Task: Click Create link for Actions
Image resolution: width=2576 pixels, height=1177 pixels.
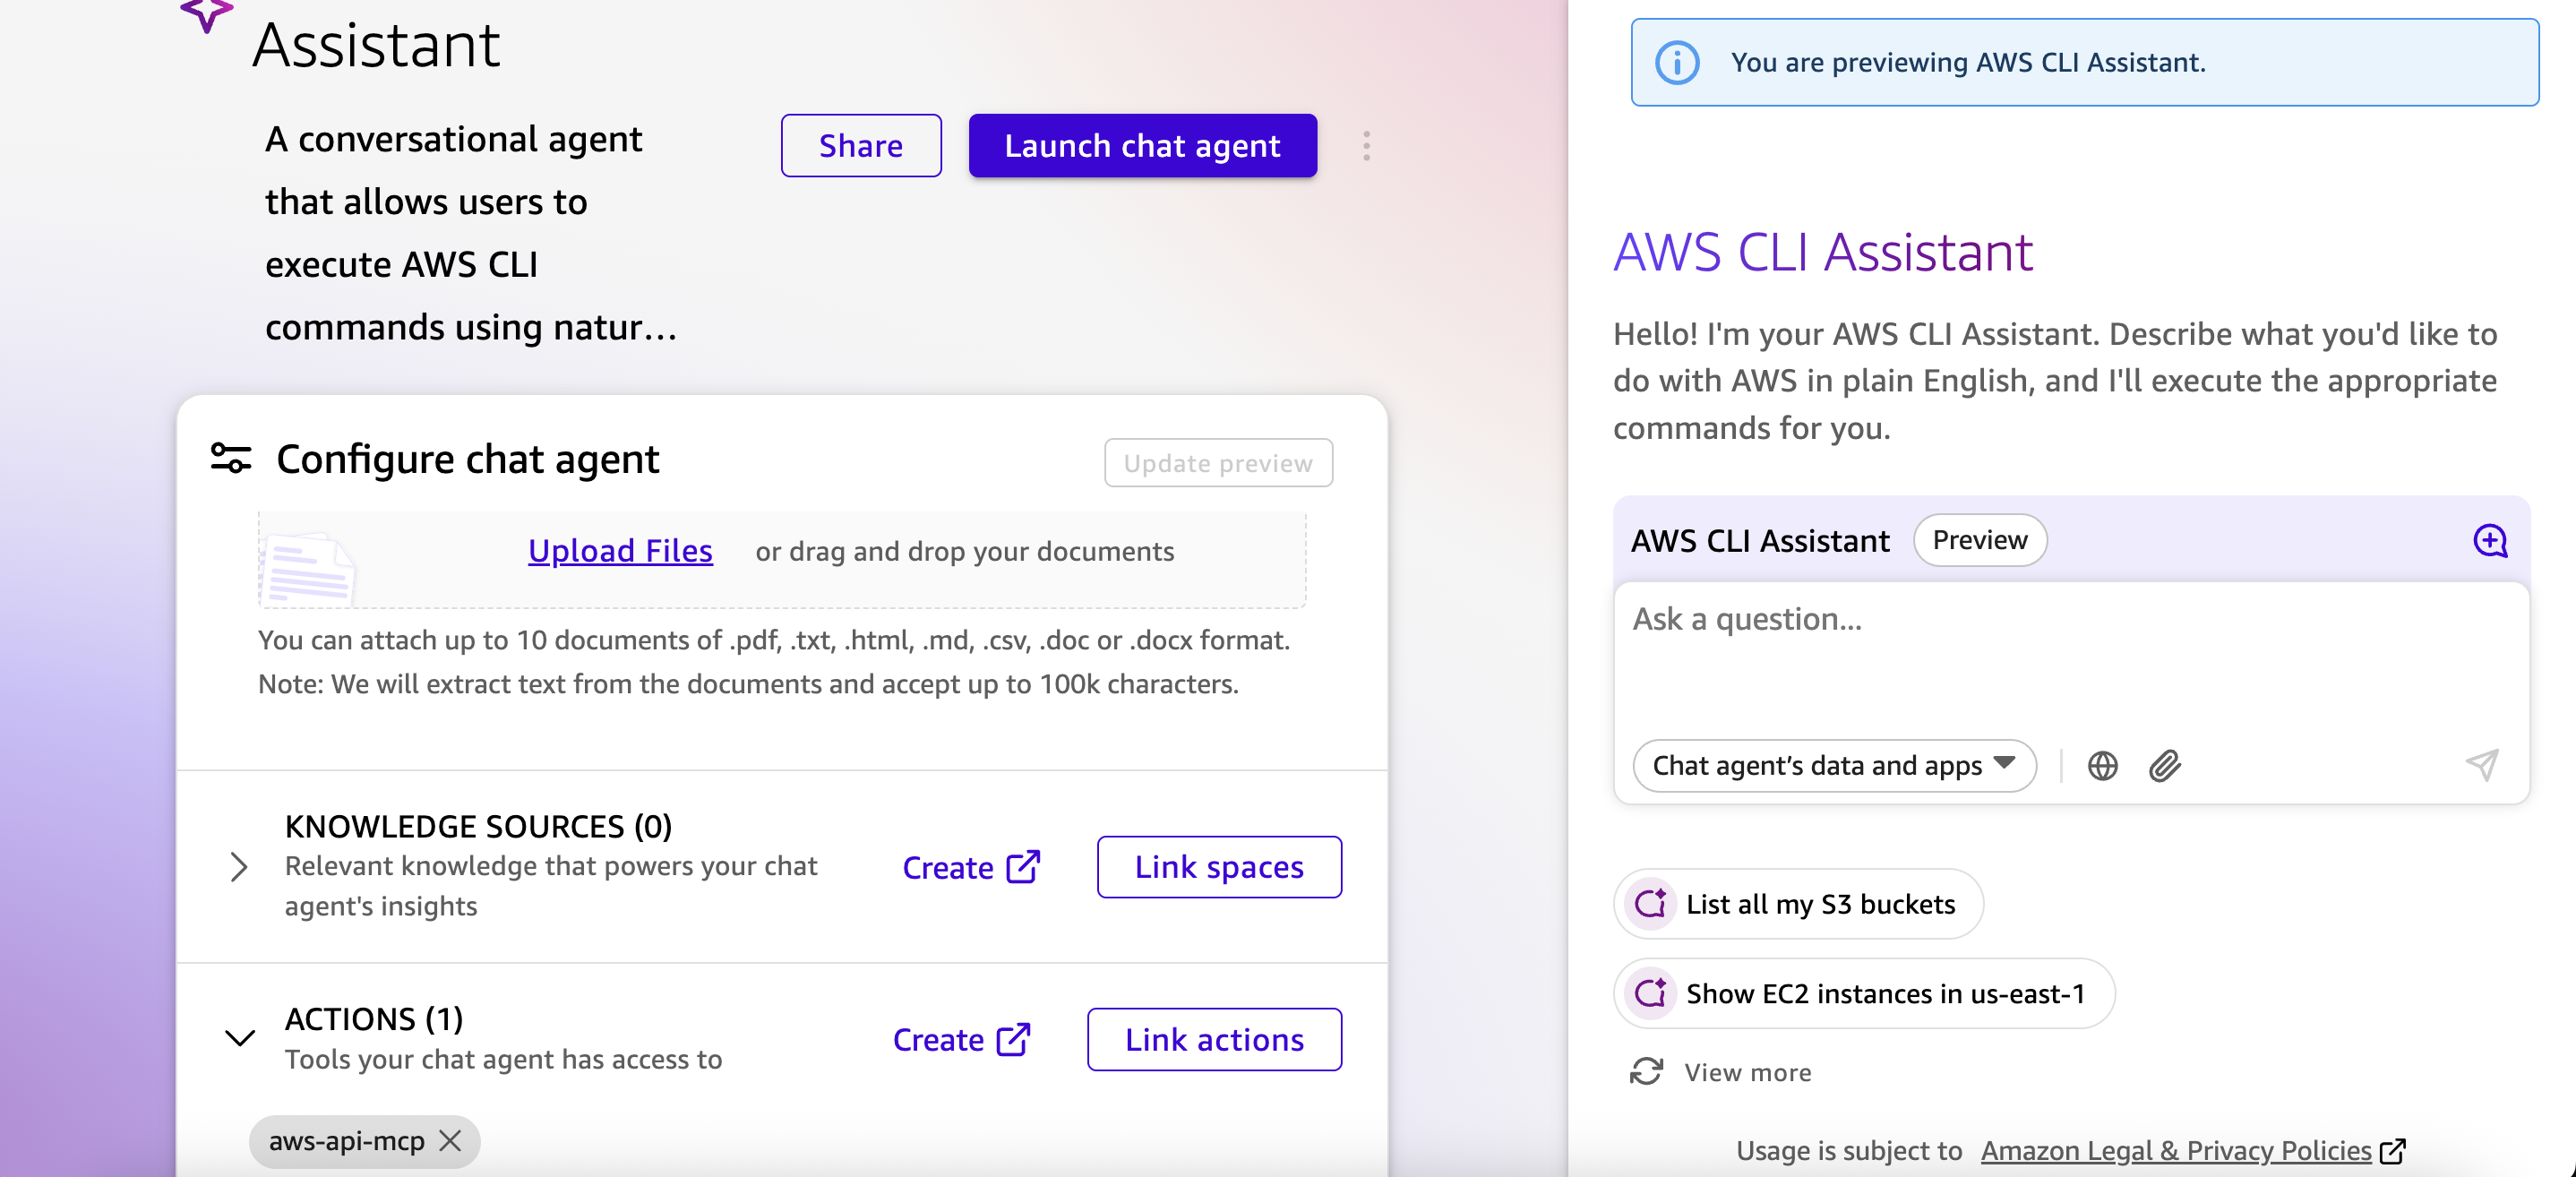Action: [x=961, y=1040]
